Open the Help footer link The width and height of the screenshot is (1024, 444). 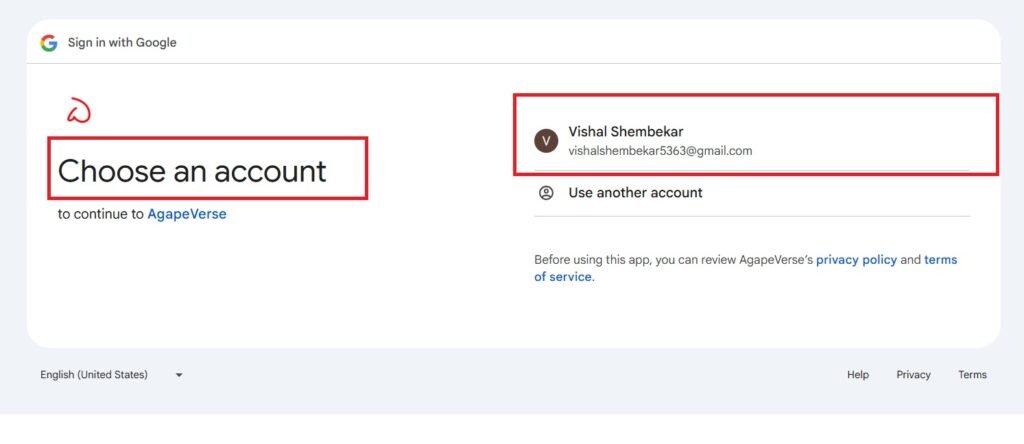click(x=858, y=375)
